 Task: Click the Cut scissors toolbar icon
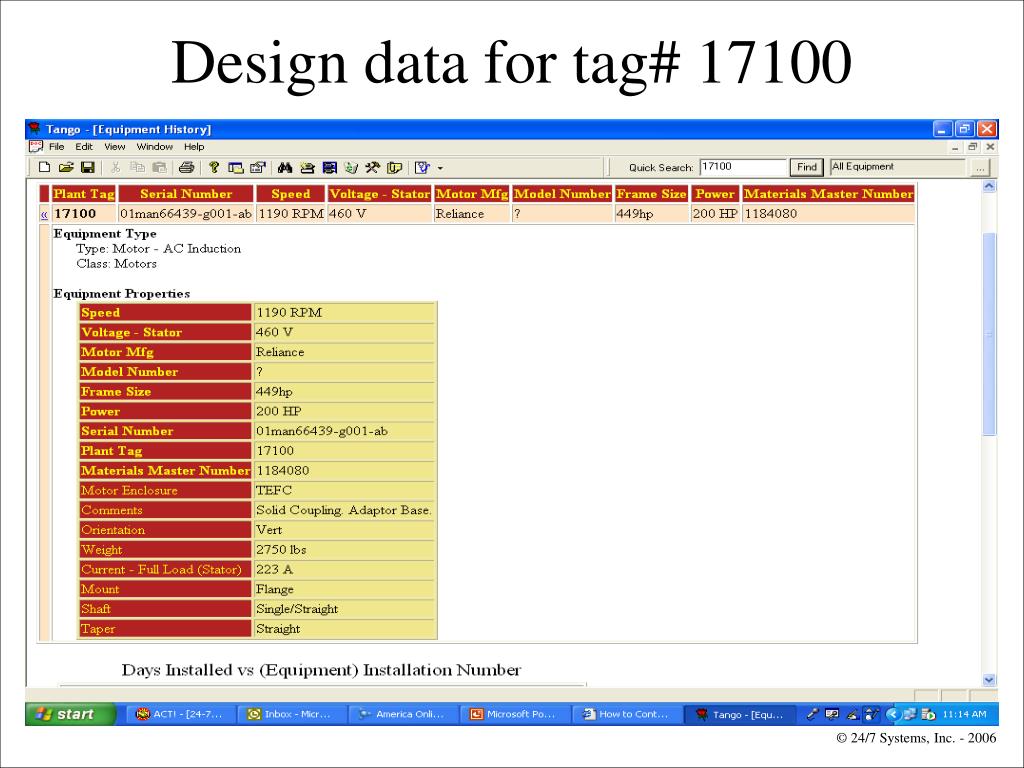tap(116, 167)
